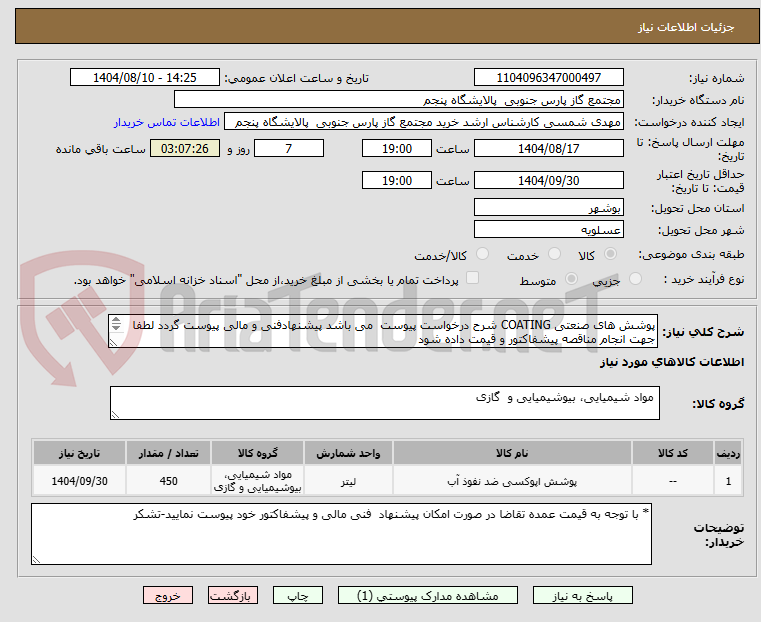Click the گروه کالا column header in table
Screen dimensions: 761x622
[257, 453]
